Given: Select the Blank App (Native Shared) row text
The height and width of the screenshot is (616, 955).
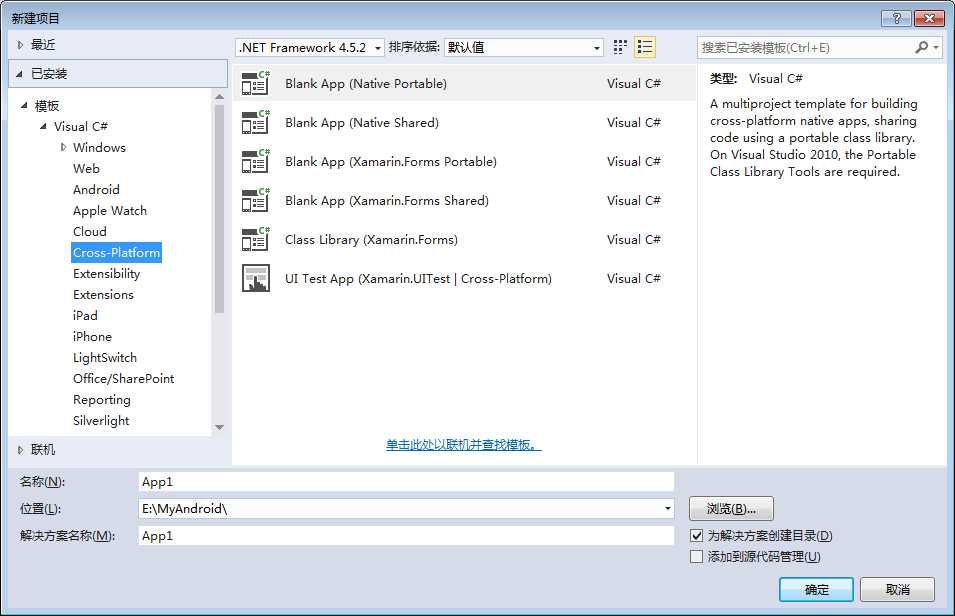Looking at the screenshot, I should 362,122.
